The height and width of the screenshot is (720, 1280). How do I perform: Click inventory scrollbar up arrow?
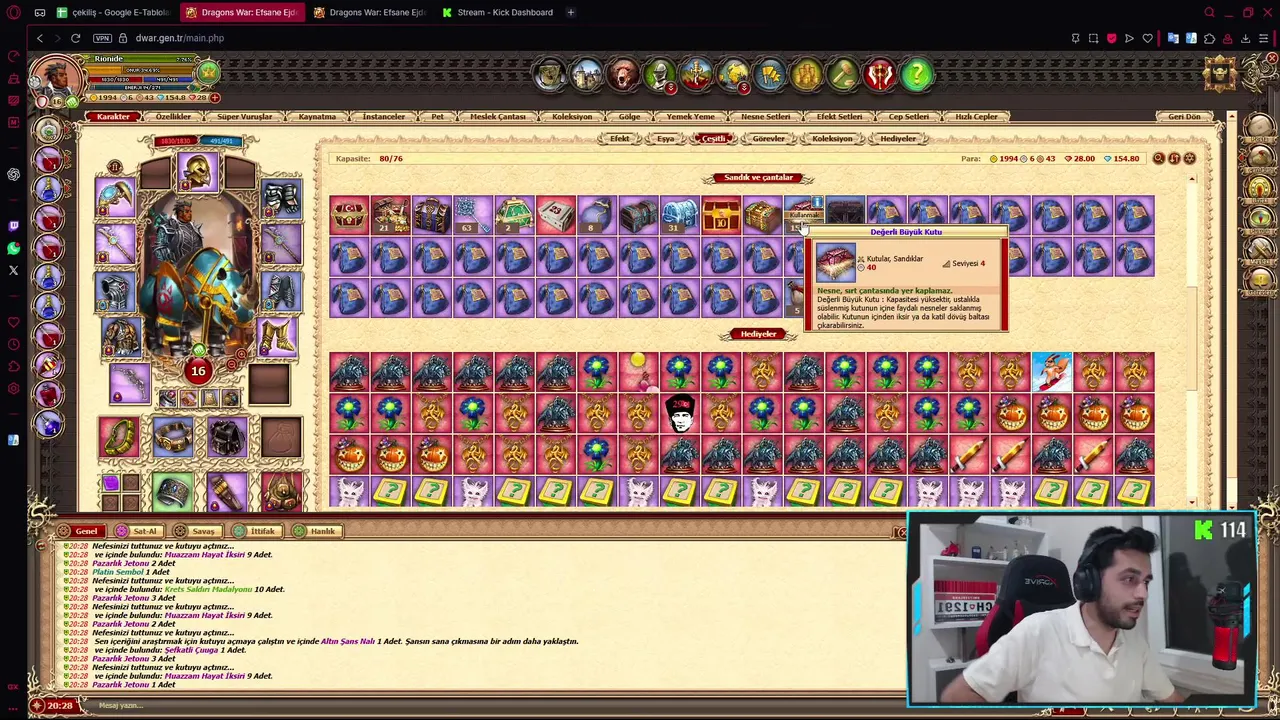pos(1191,179)
